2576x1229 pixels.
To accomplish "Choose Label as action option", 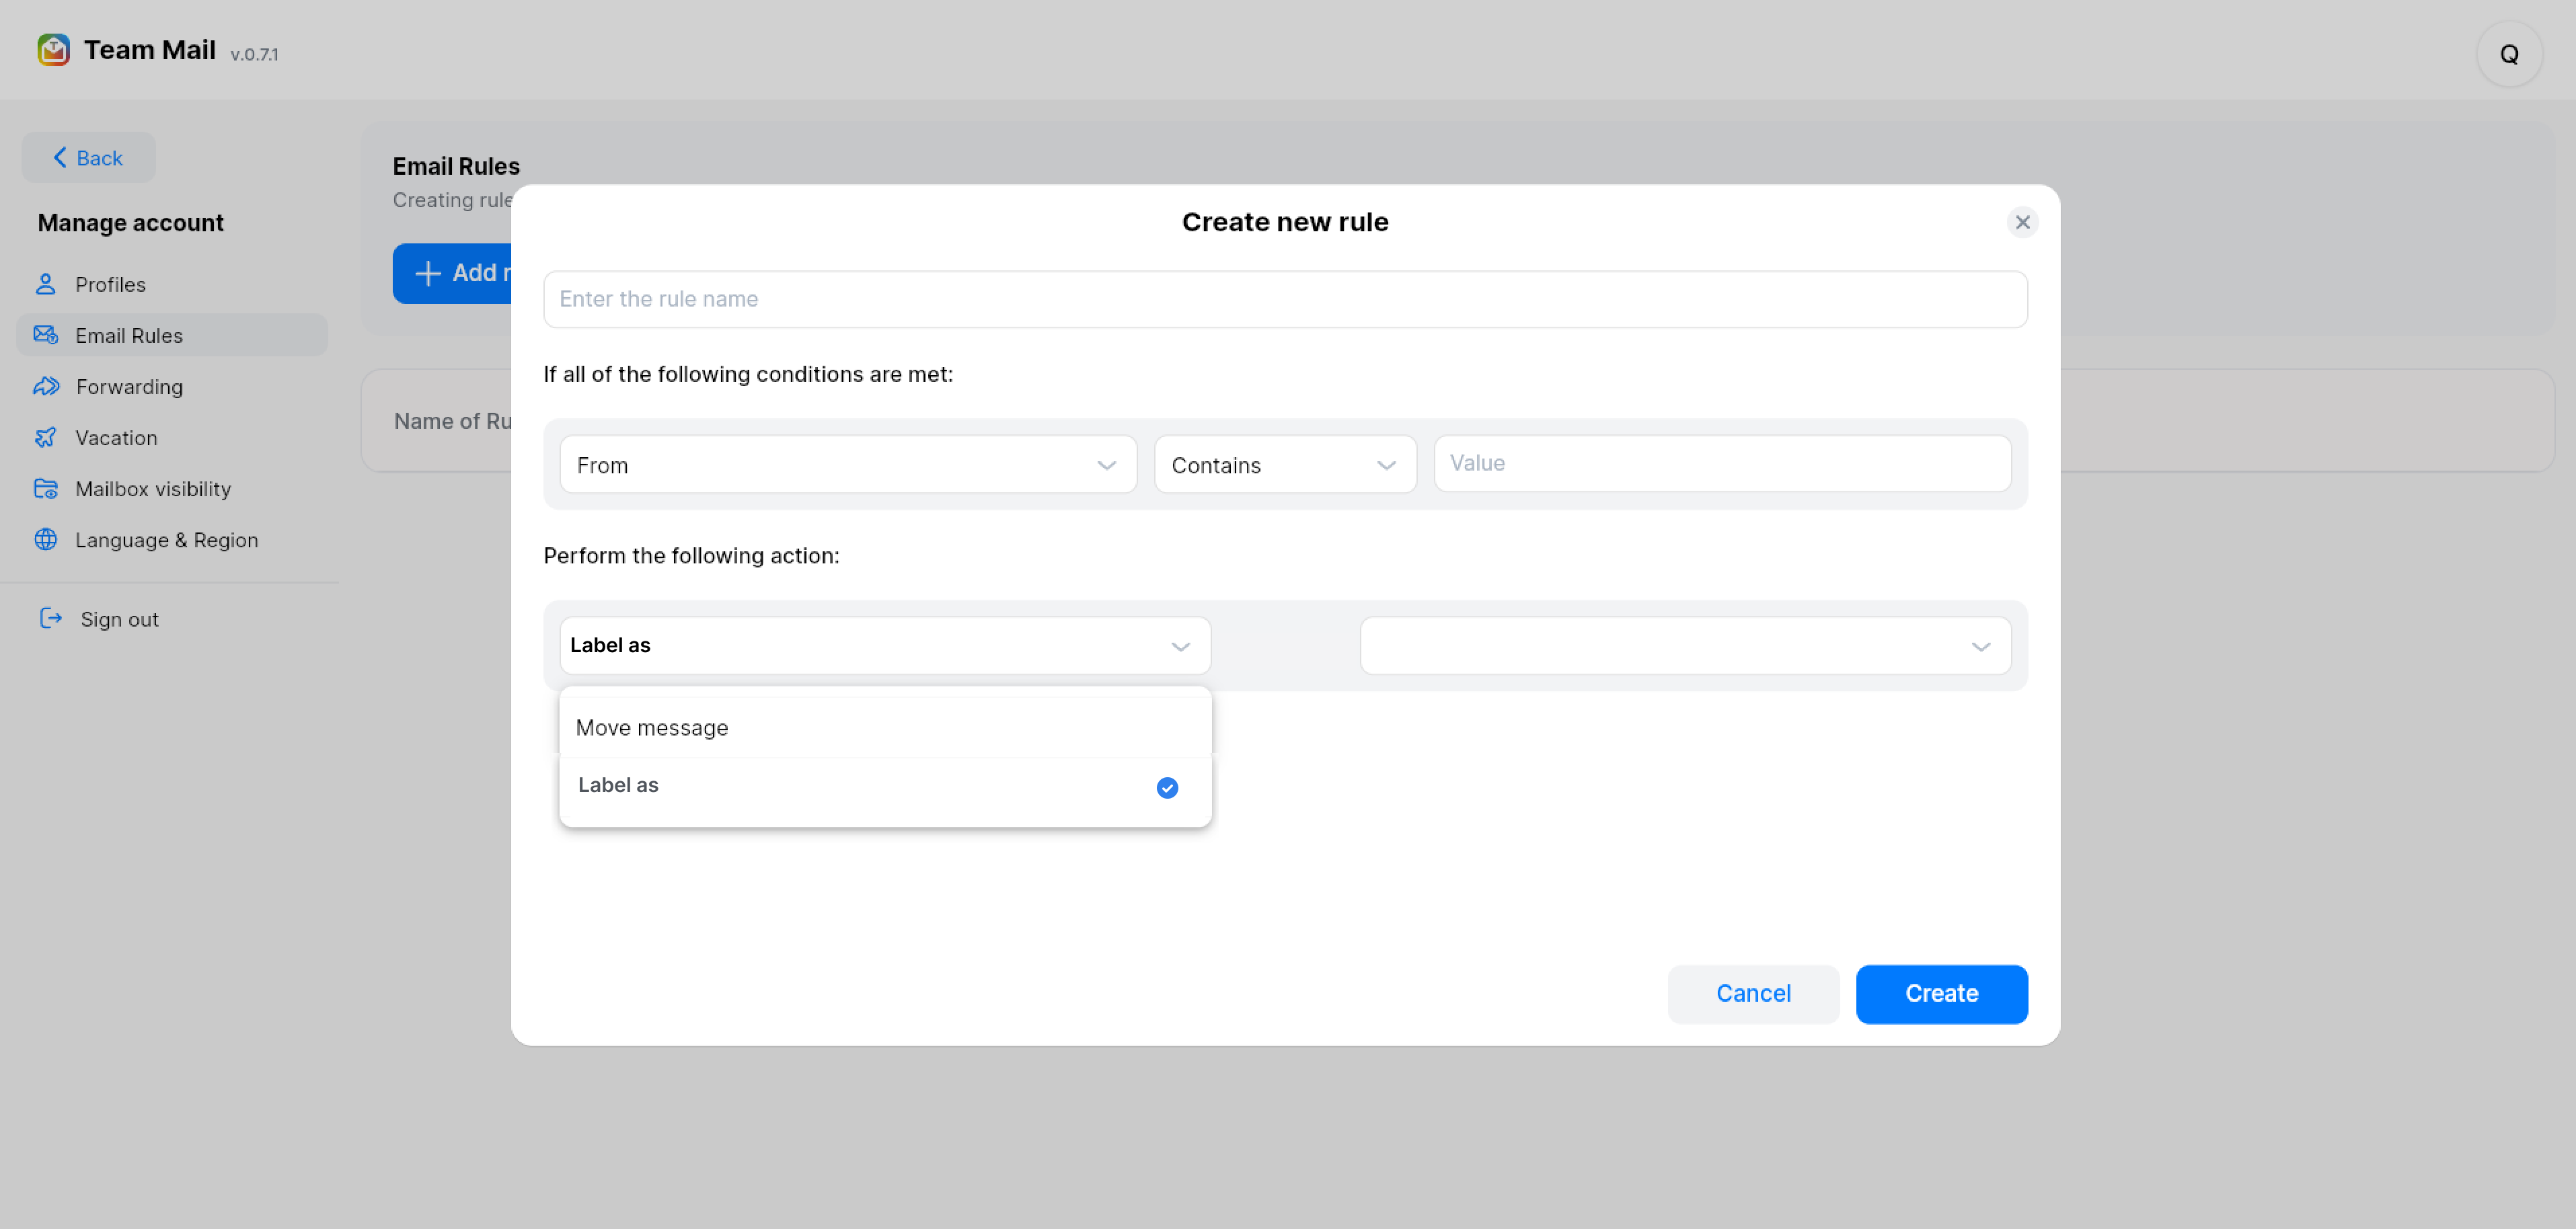I will point(885,786).
